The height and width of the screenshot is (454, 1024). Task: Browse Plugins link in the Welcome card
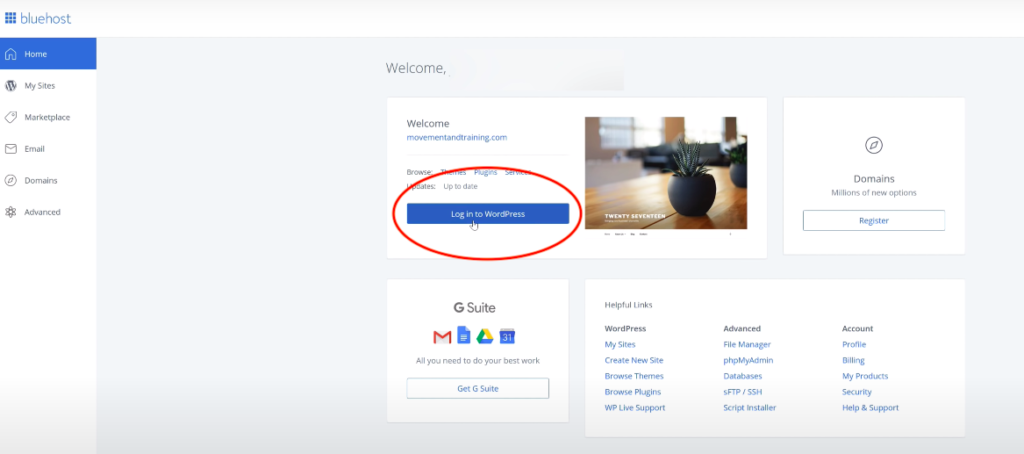(485, 172)
